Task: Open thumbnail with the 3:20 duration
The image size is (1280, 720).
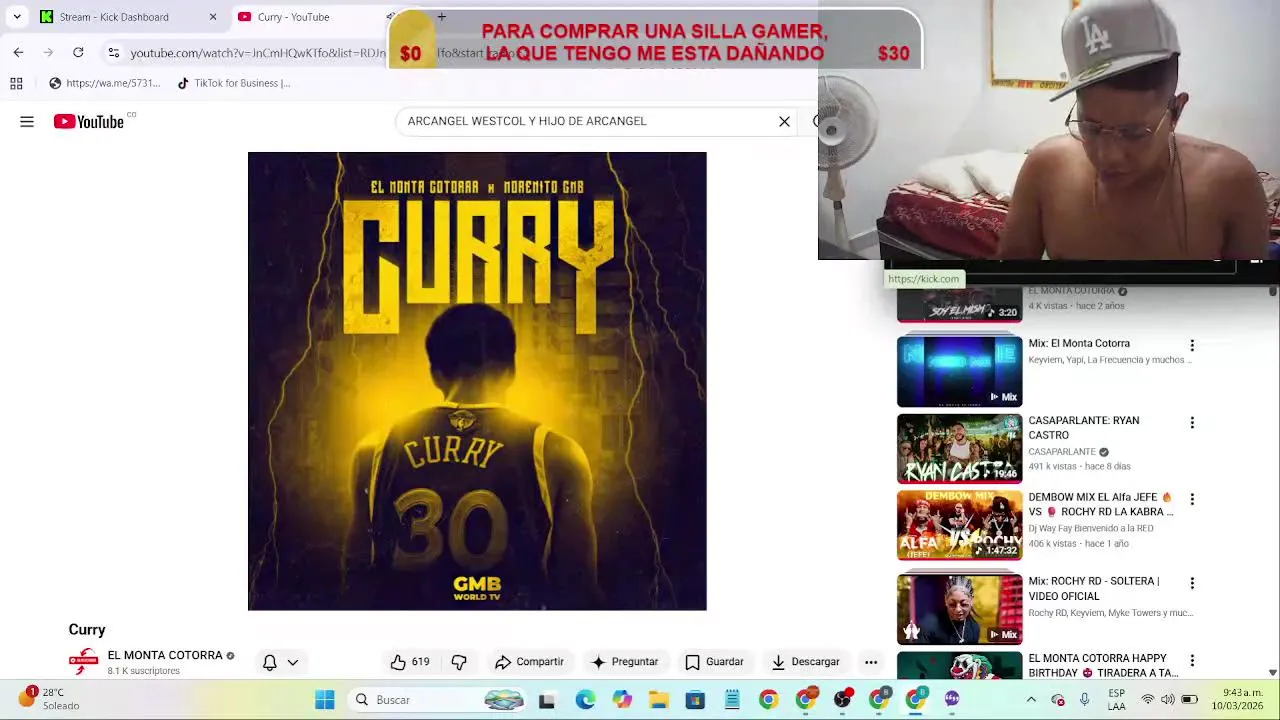Action: (959, 305)
